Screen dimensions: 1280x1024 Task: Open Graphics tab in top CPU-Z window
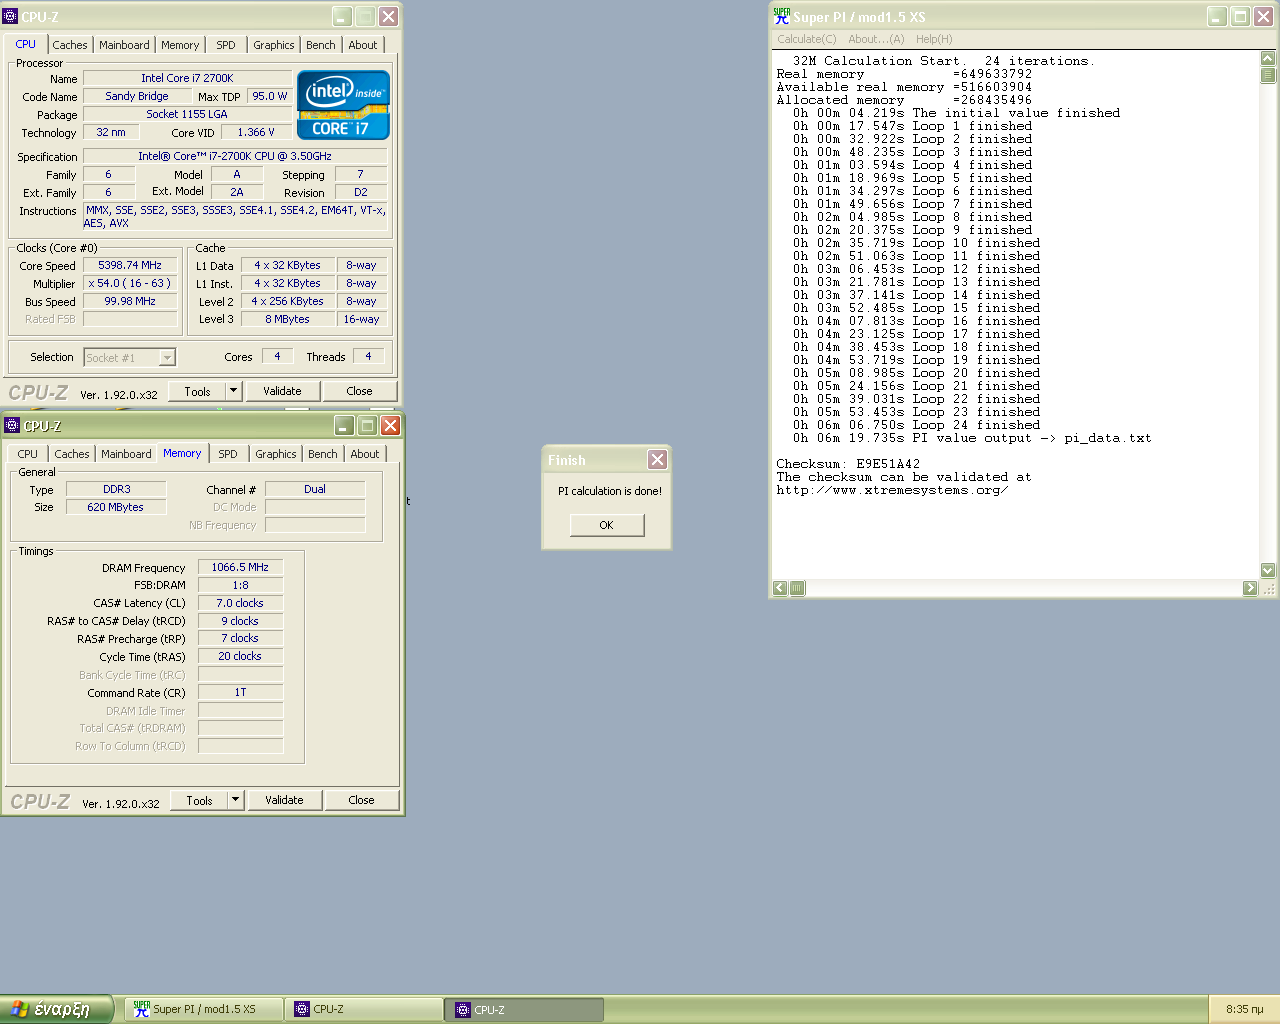click(273, 45)
